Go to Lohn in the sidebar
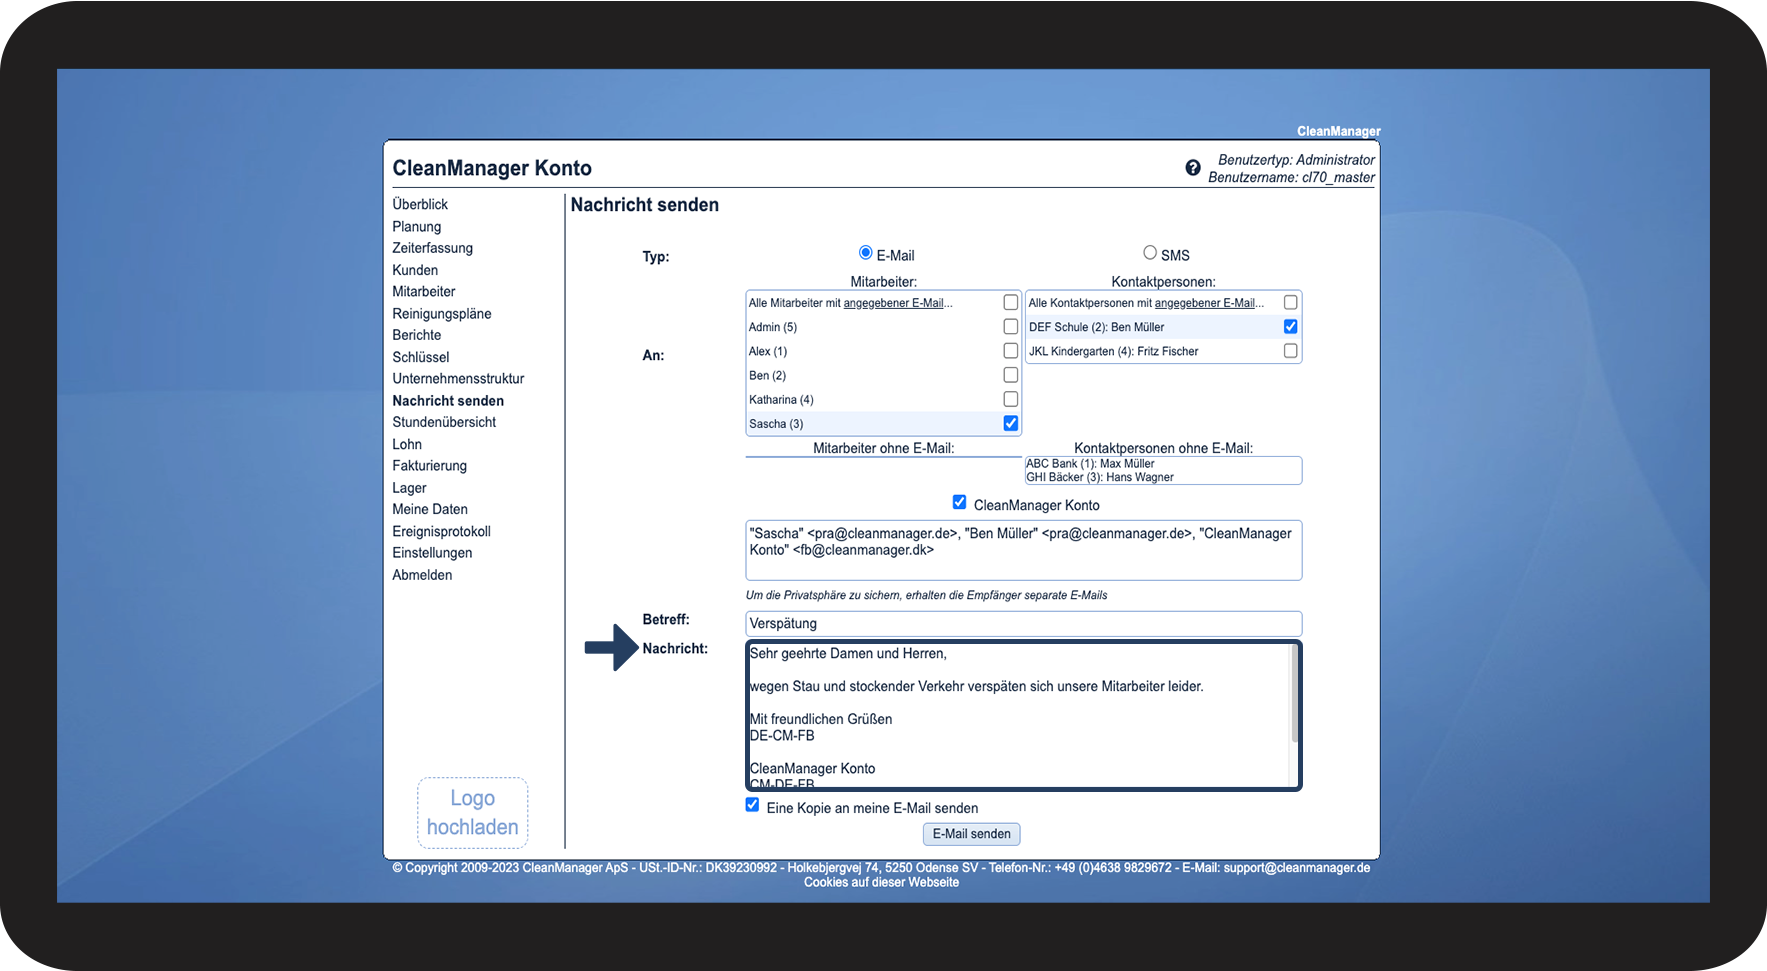 click(x=407, y=444)
